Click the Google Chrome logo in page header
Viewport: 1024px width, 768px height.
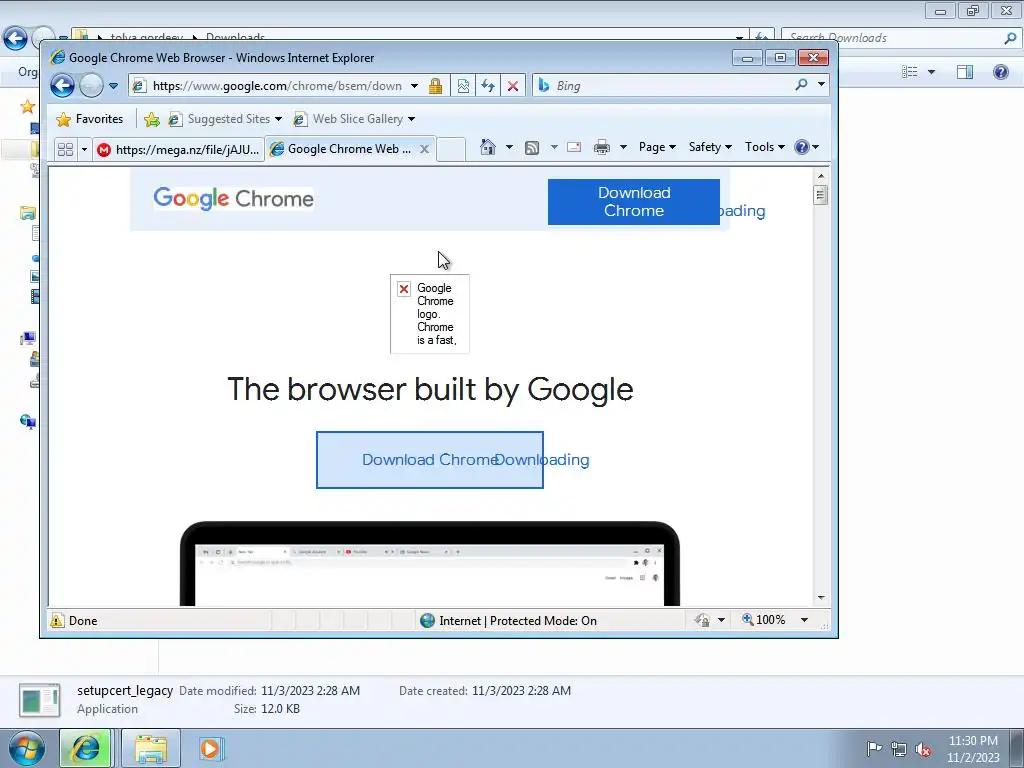[233, 199]
